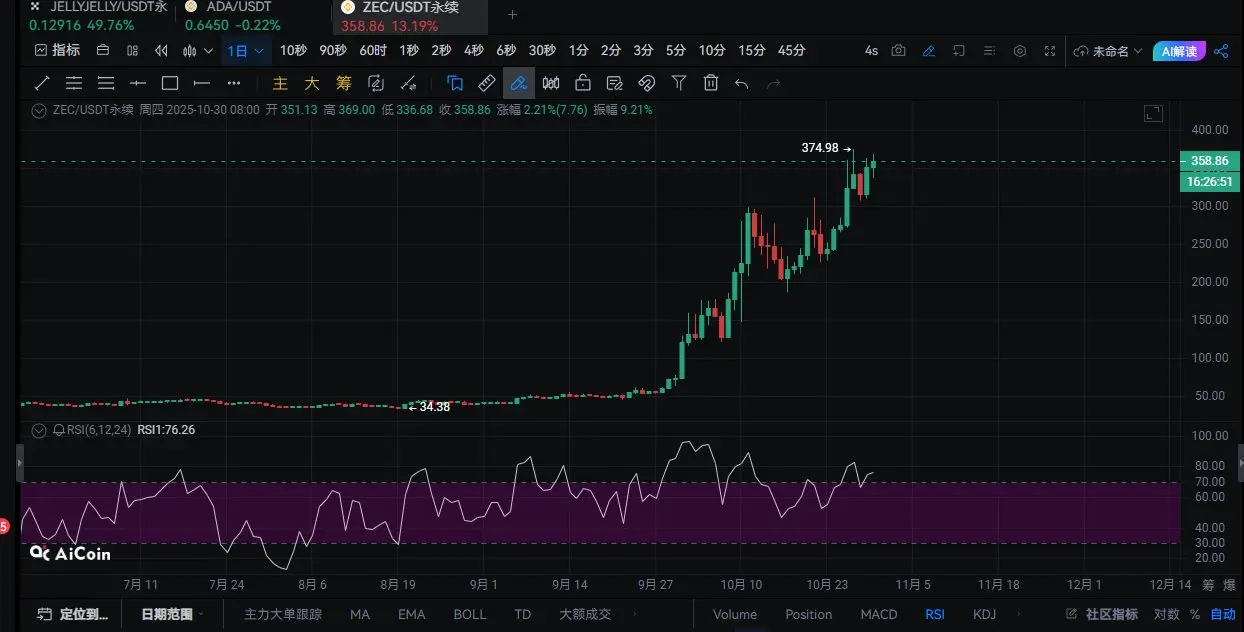Select the horizontal line tool
Image resolution: width=1244 pixels, height=632 pixels.
138,83
